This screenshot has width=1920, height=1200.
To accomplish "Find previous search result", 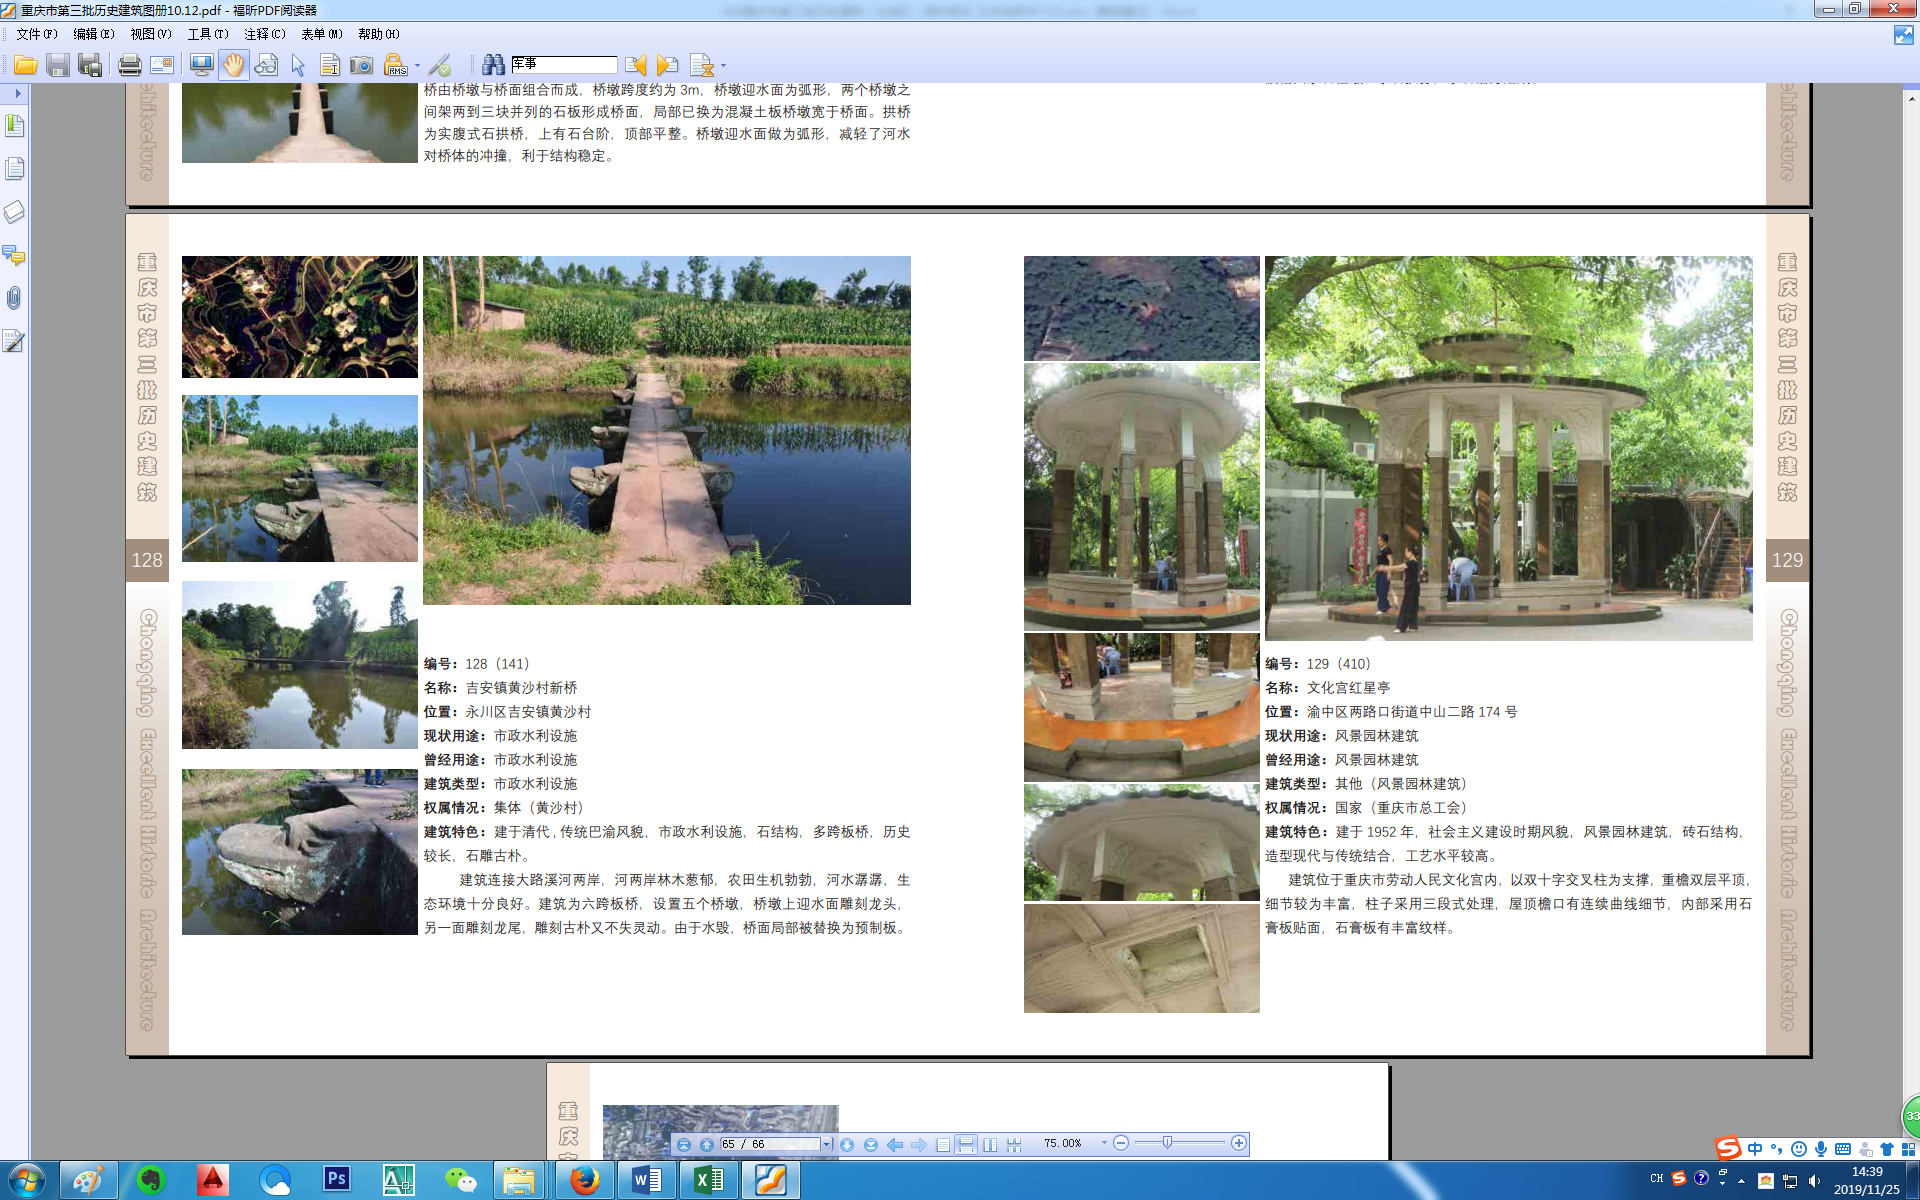I will pos(635,65).
